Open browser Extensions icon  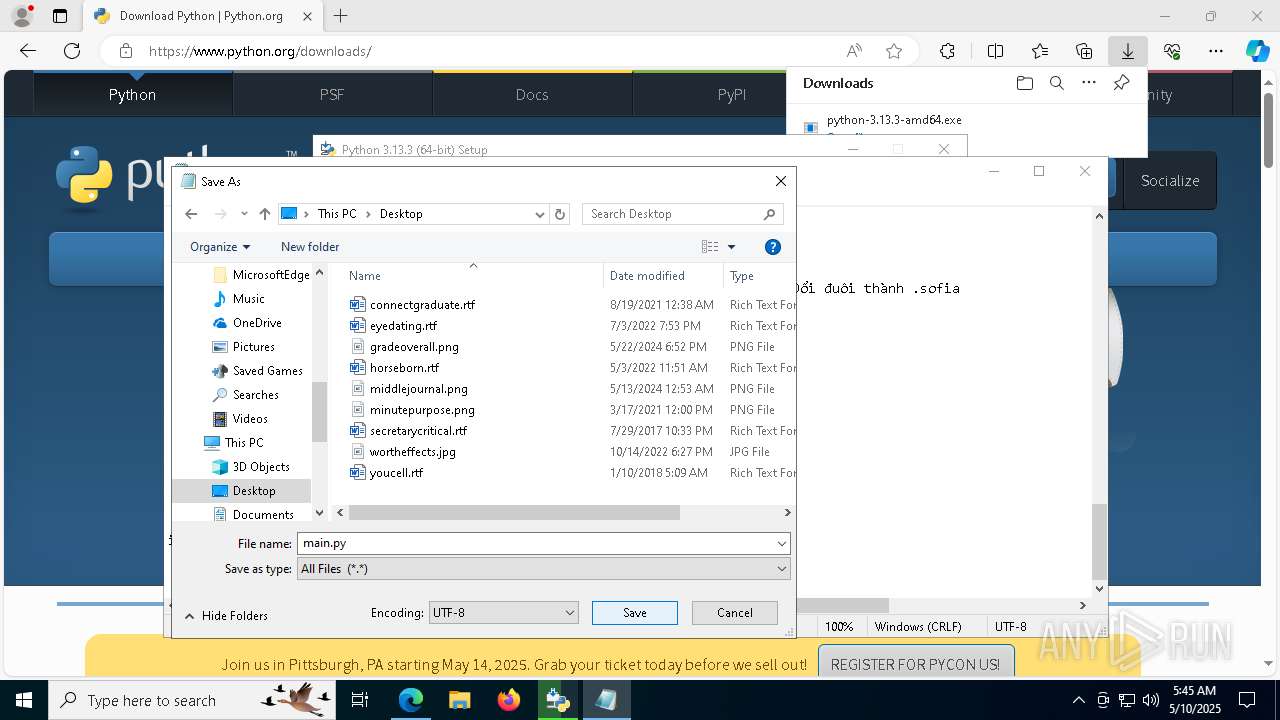point(947,51)
